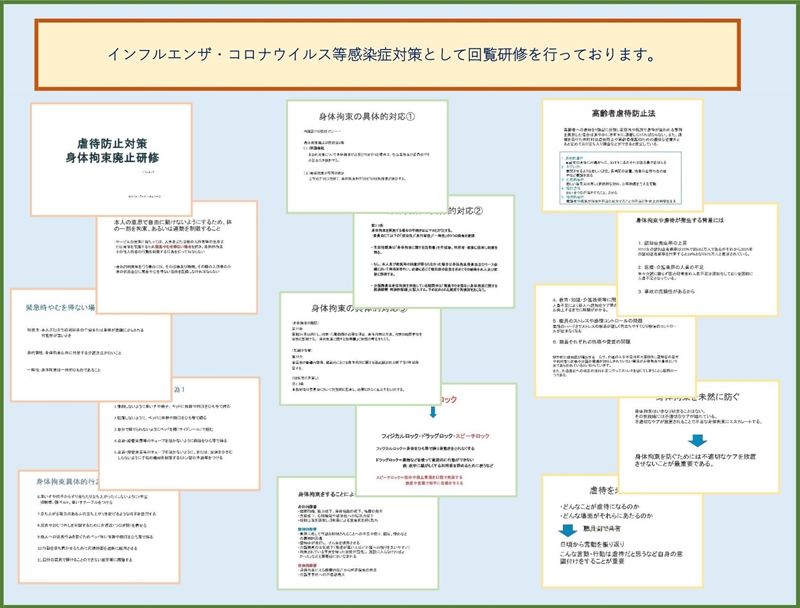Click the フィジカルロック・ドラッグロック・スピーチロック heading
This screenshot has height=608, width=800.
coord(435,436)
